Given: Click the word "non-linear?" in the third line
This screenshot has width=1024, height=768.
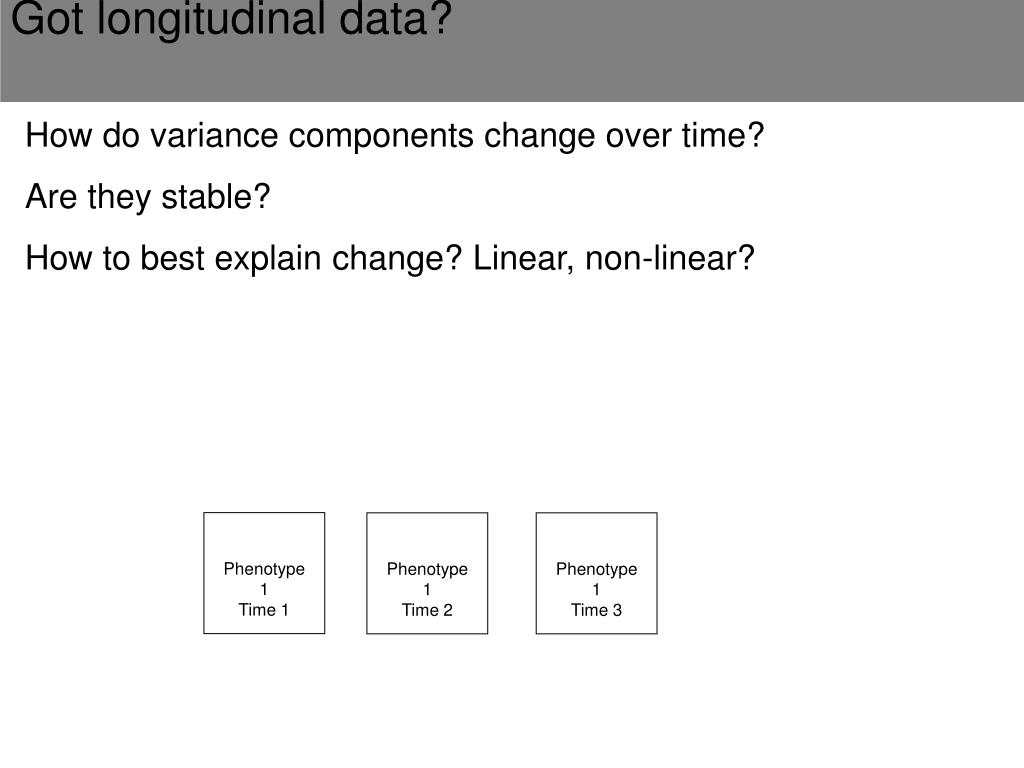Looking at the screenshot, I should (x=669, y=258).
